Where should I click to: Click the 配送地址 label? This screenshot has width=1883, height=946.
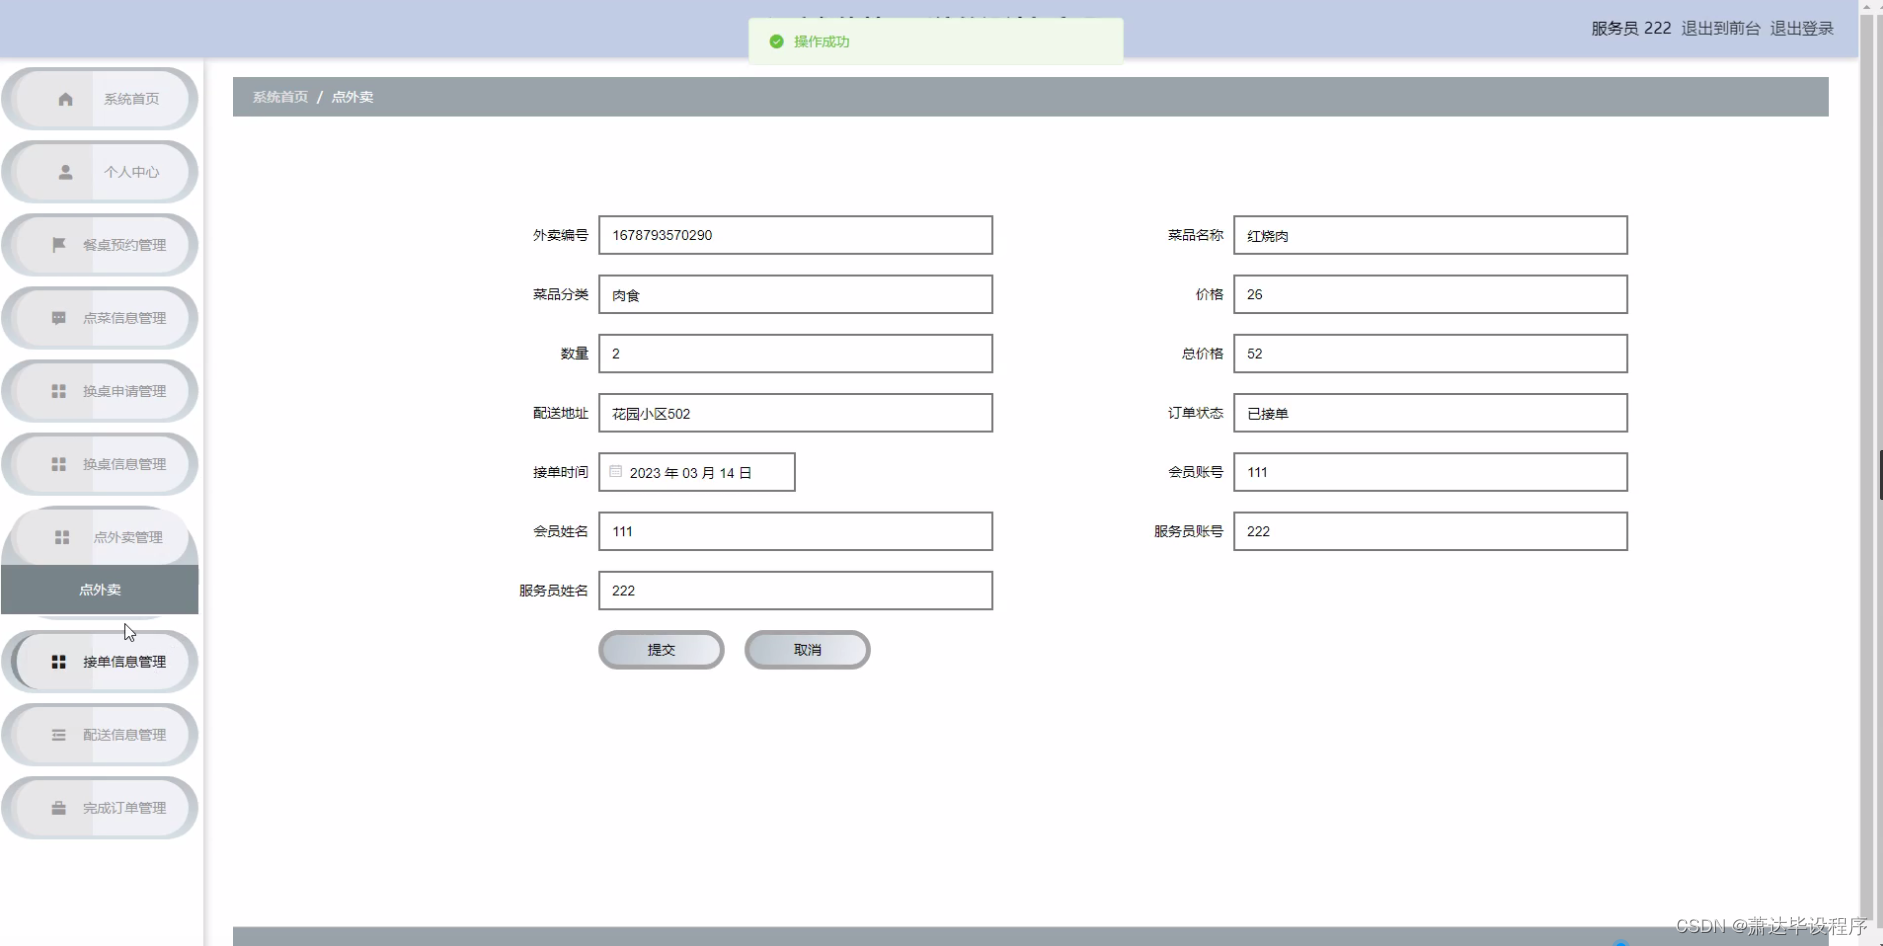(560, 413)
